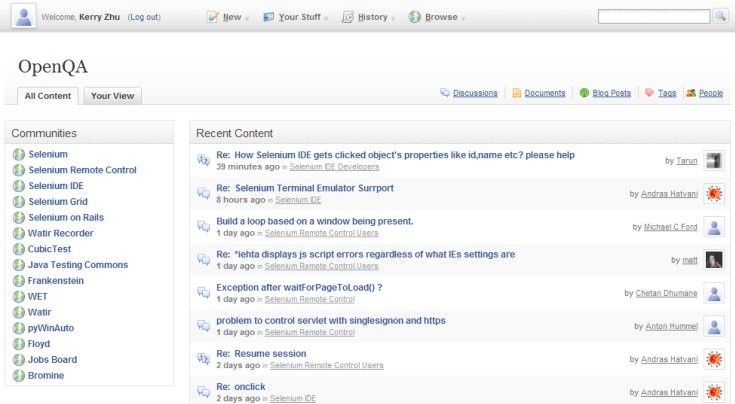735x404 pixels.
Task: Click globe icon next to Selenium Grid
Action: [x=18, y=201]
